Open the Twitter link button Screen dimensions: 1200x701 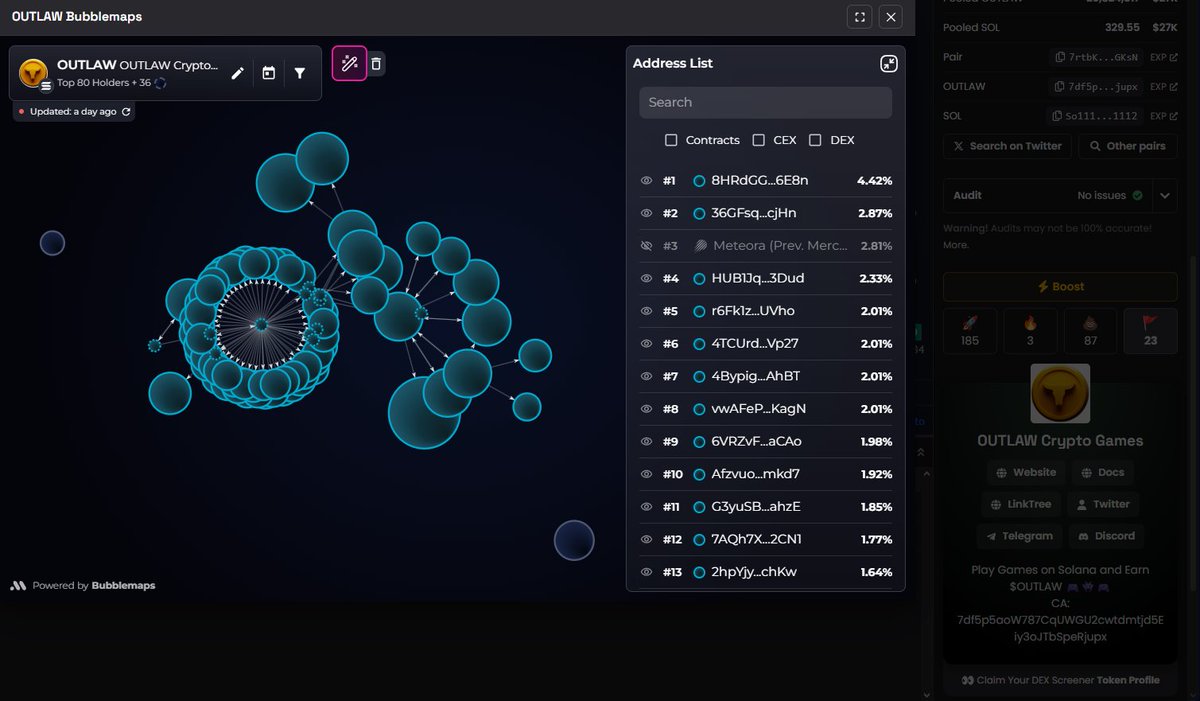[1102, 504]
